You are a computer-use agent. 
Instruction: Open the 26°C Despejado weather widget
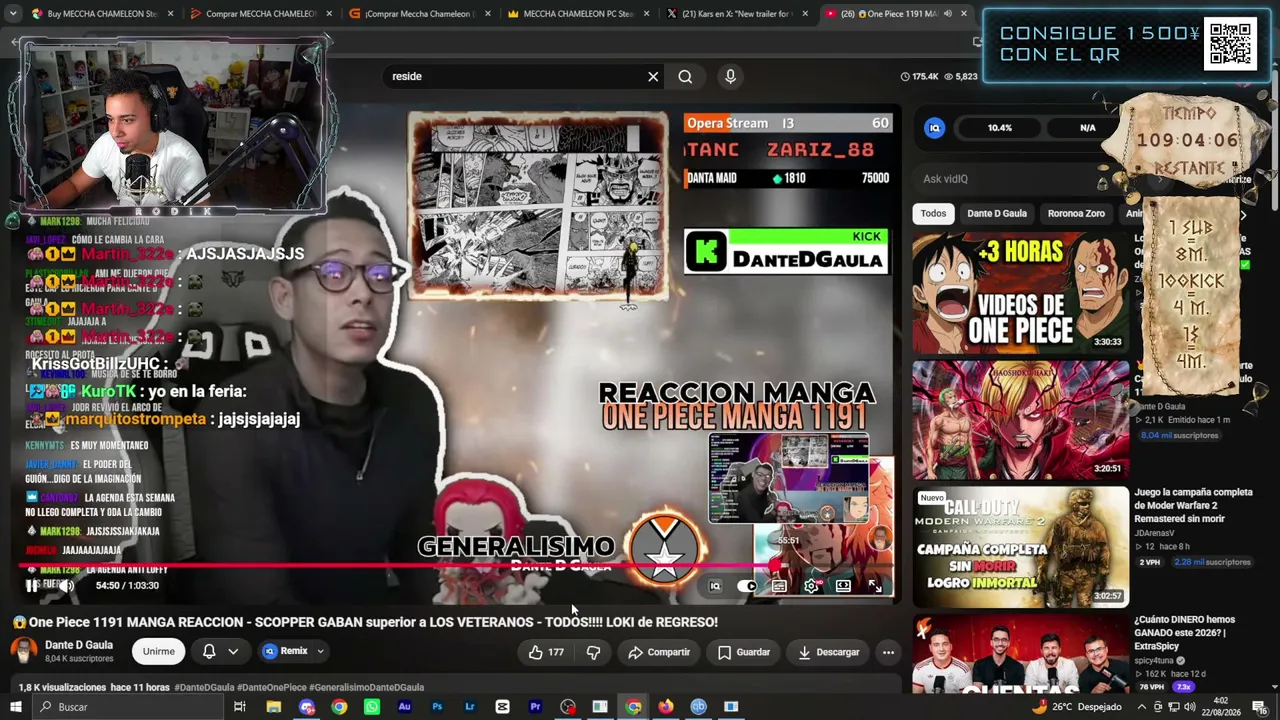[1077, 707]
